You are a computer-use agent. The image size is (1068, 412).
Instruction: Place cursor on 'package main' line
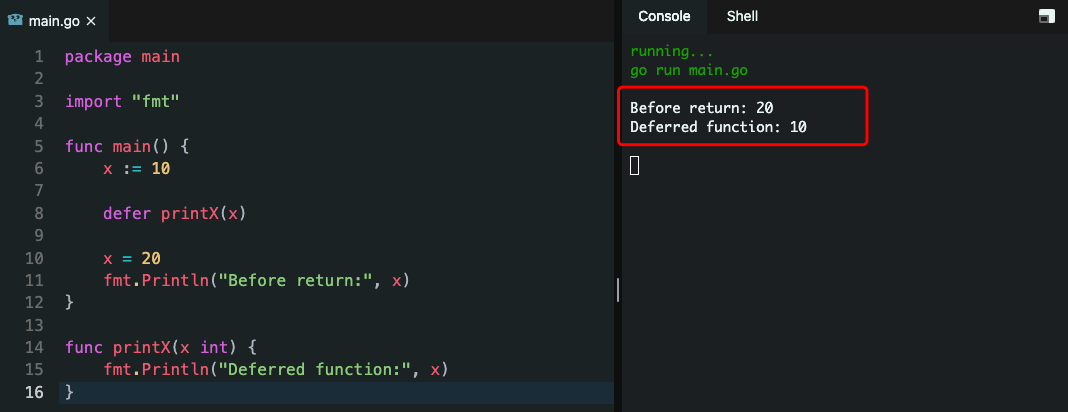pos(123,57)
